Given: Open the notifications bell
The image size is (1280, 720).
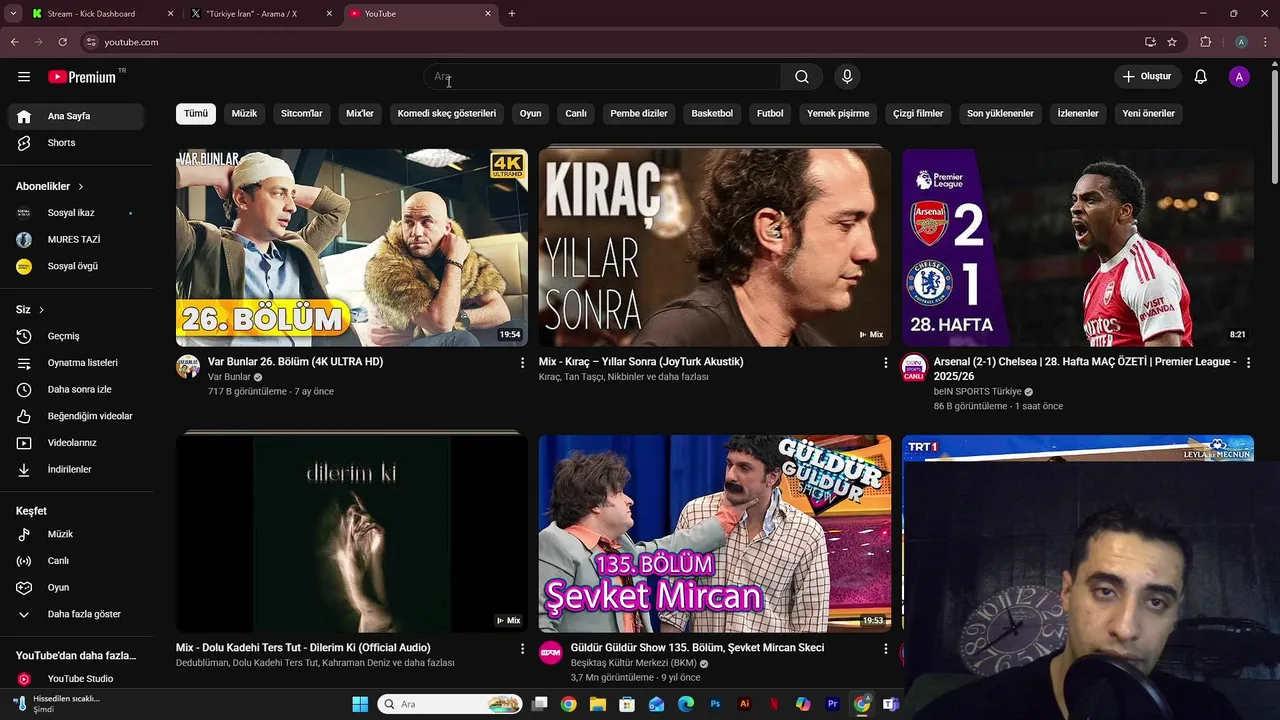Looking at the screenshot, I should pyautogui.click(x=1201, y=77).
